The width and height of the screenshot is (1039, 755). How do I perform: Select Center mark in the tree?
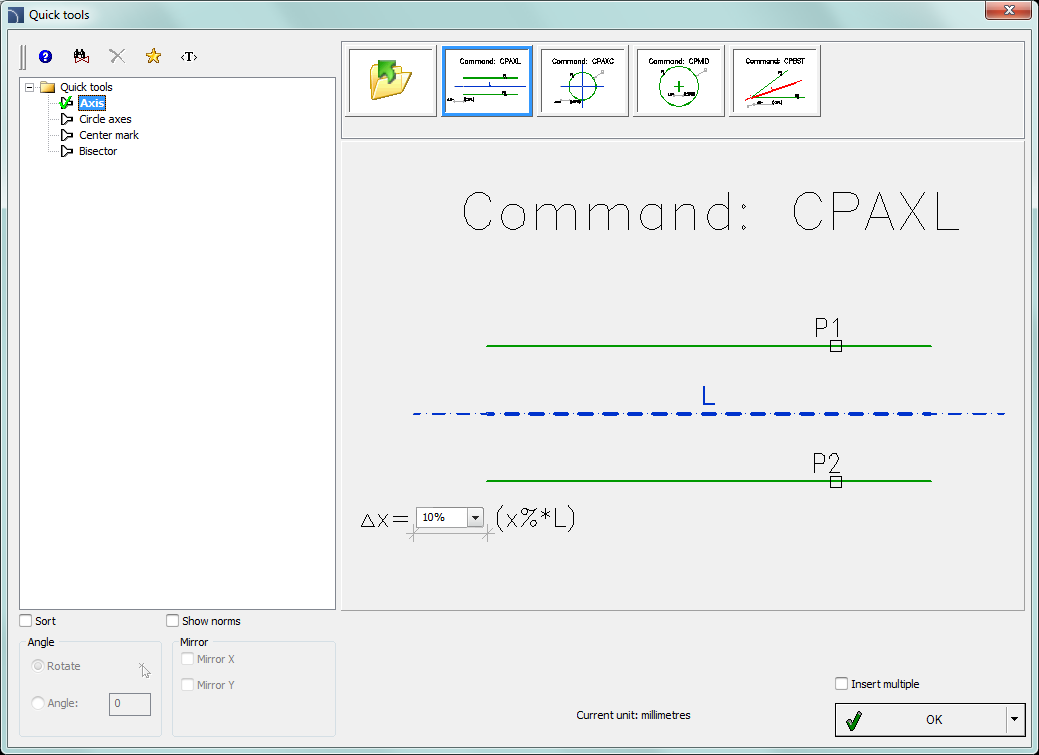pos(109,135)
